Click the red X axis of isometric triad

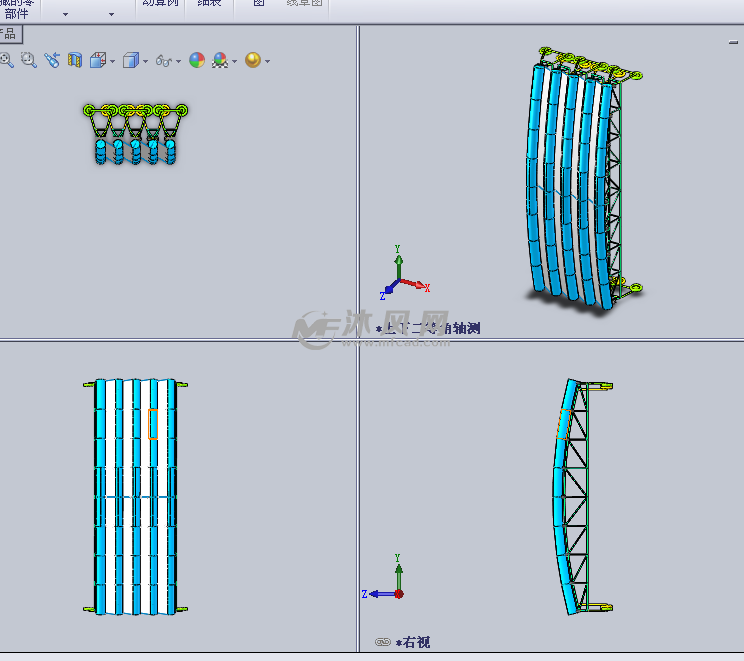pyautogui.click(x=415, y=284)
